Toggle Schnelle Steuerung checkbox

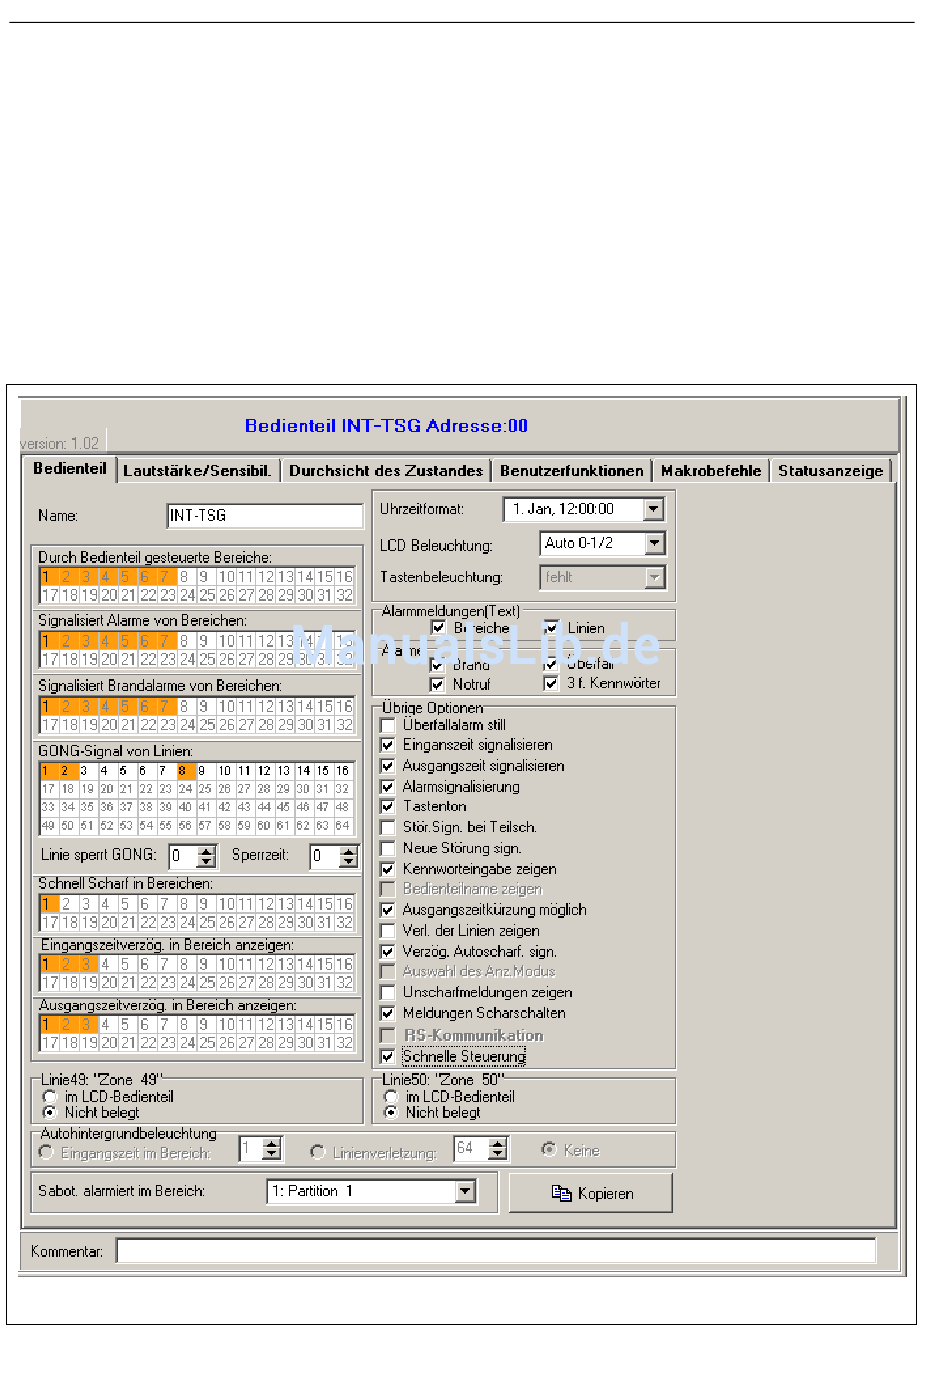click(388, 1056)
